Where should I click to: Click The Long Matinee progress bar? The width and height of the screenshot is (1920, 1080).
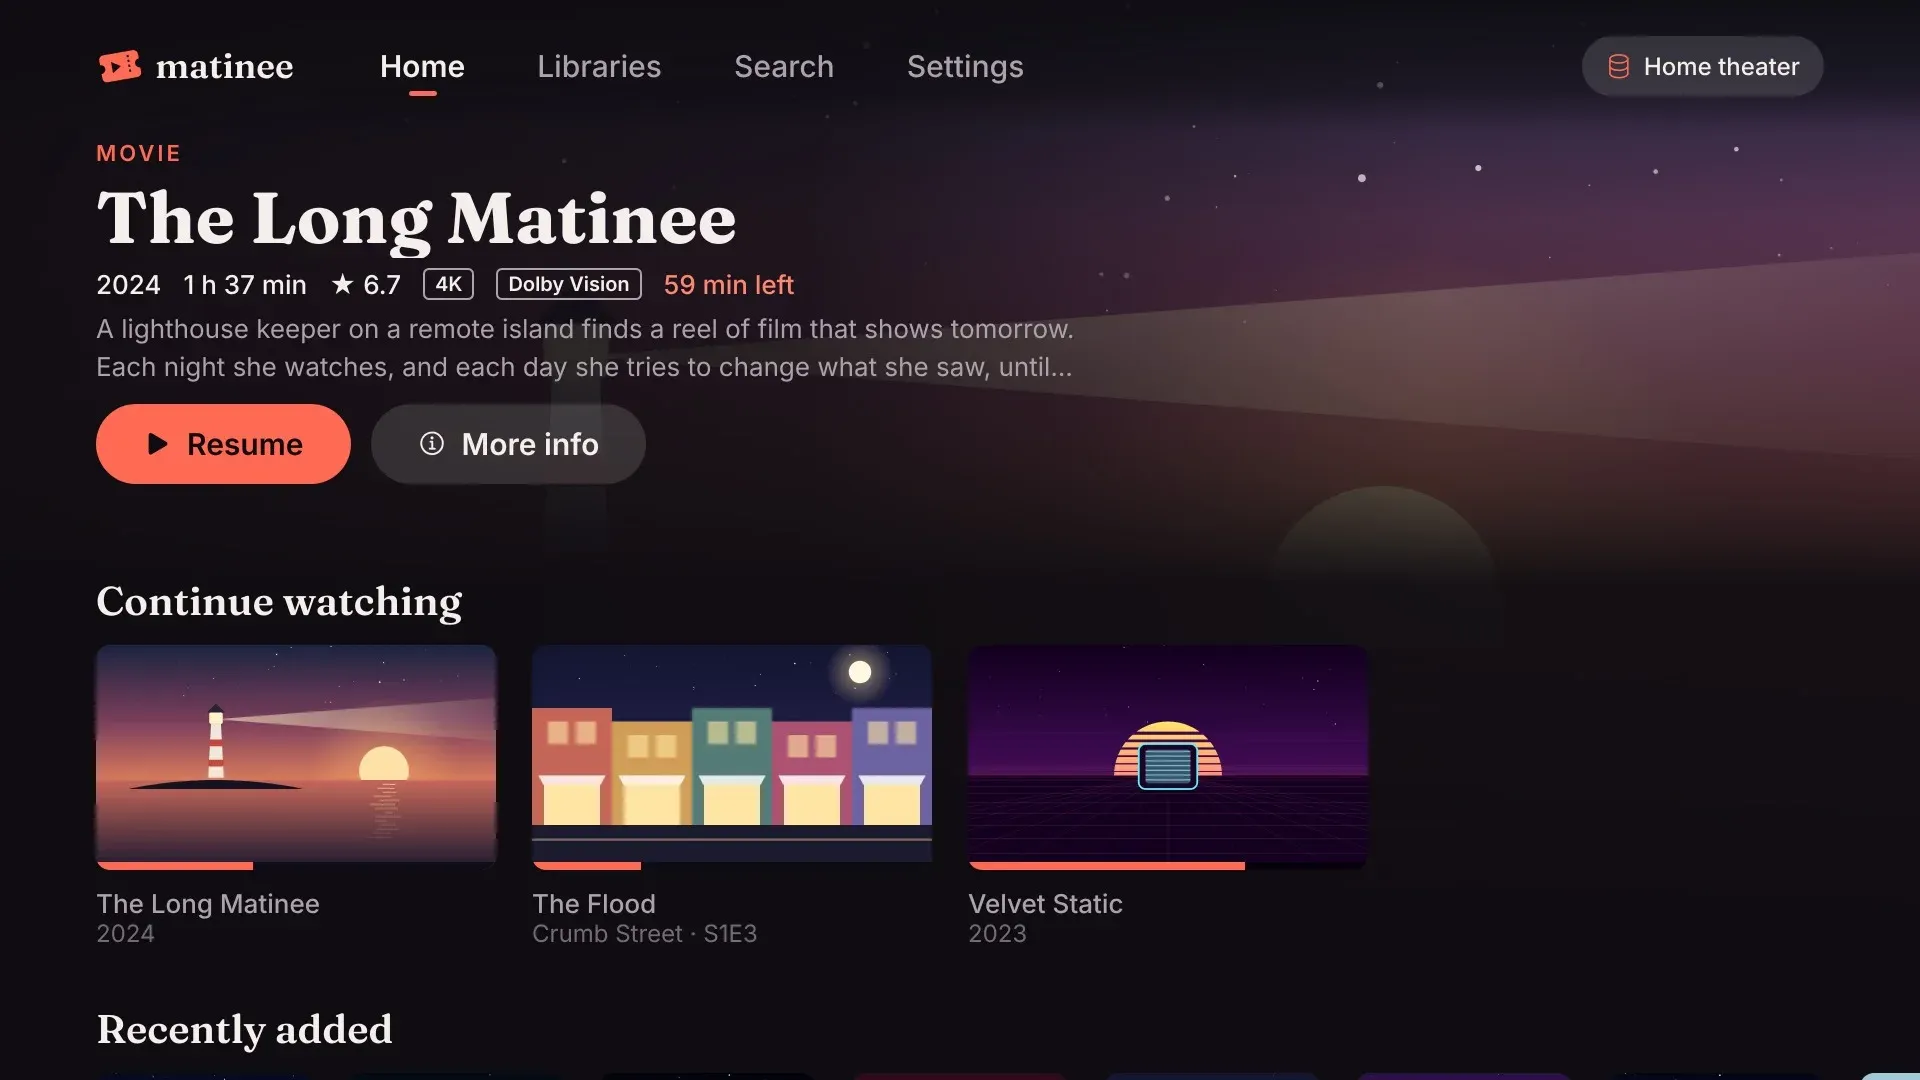coord(296,866)
